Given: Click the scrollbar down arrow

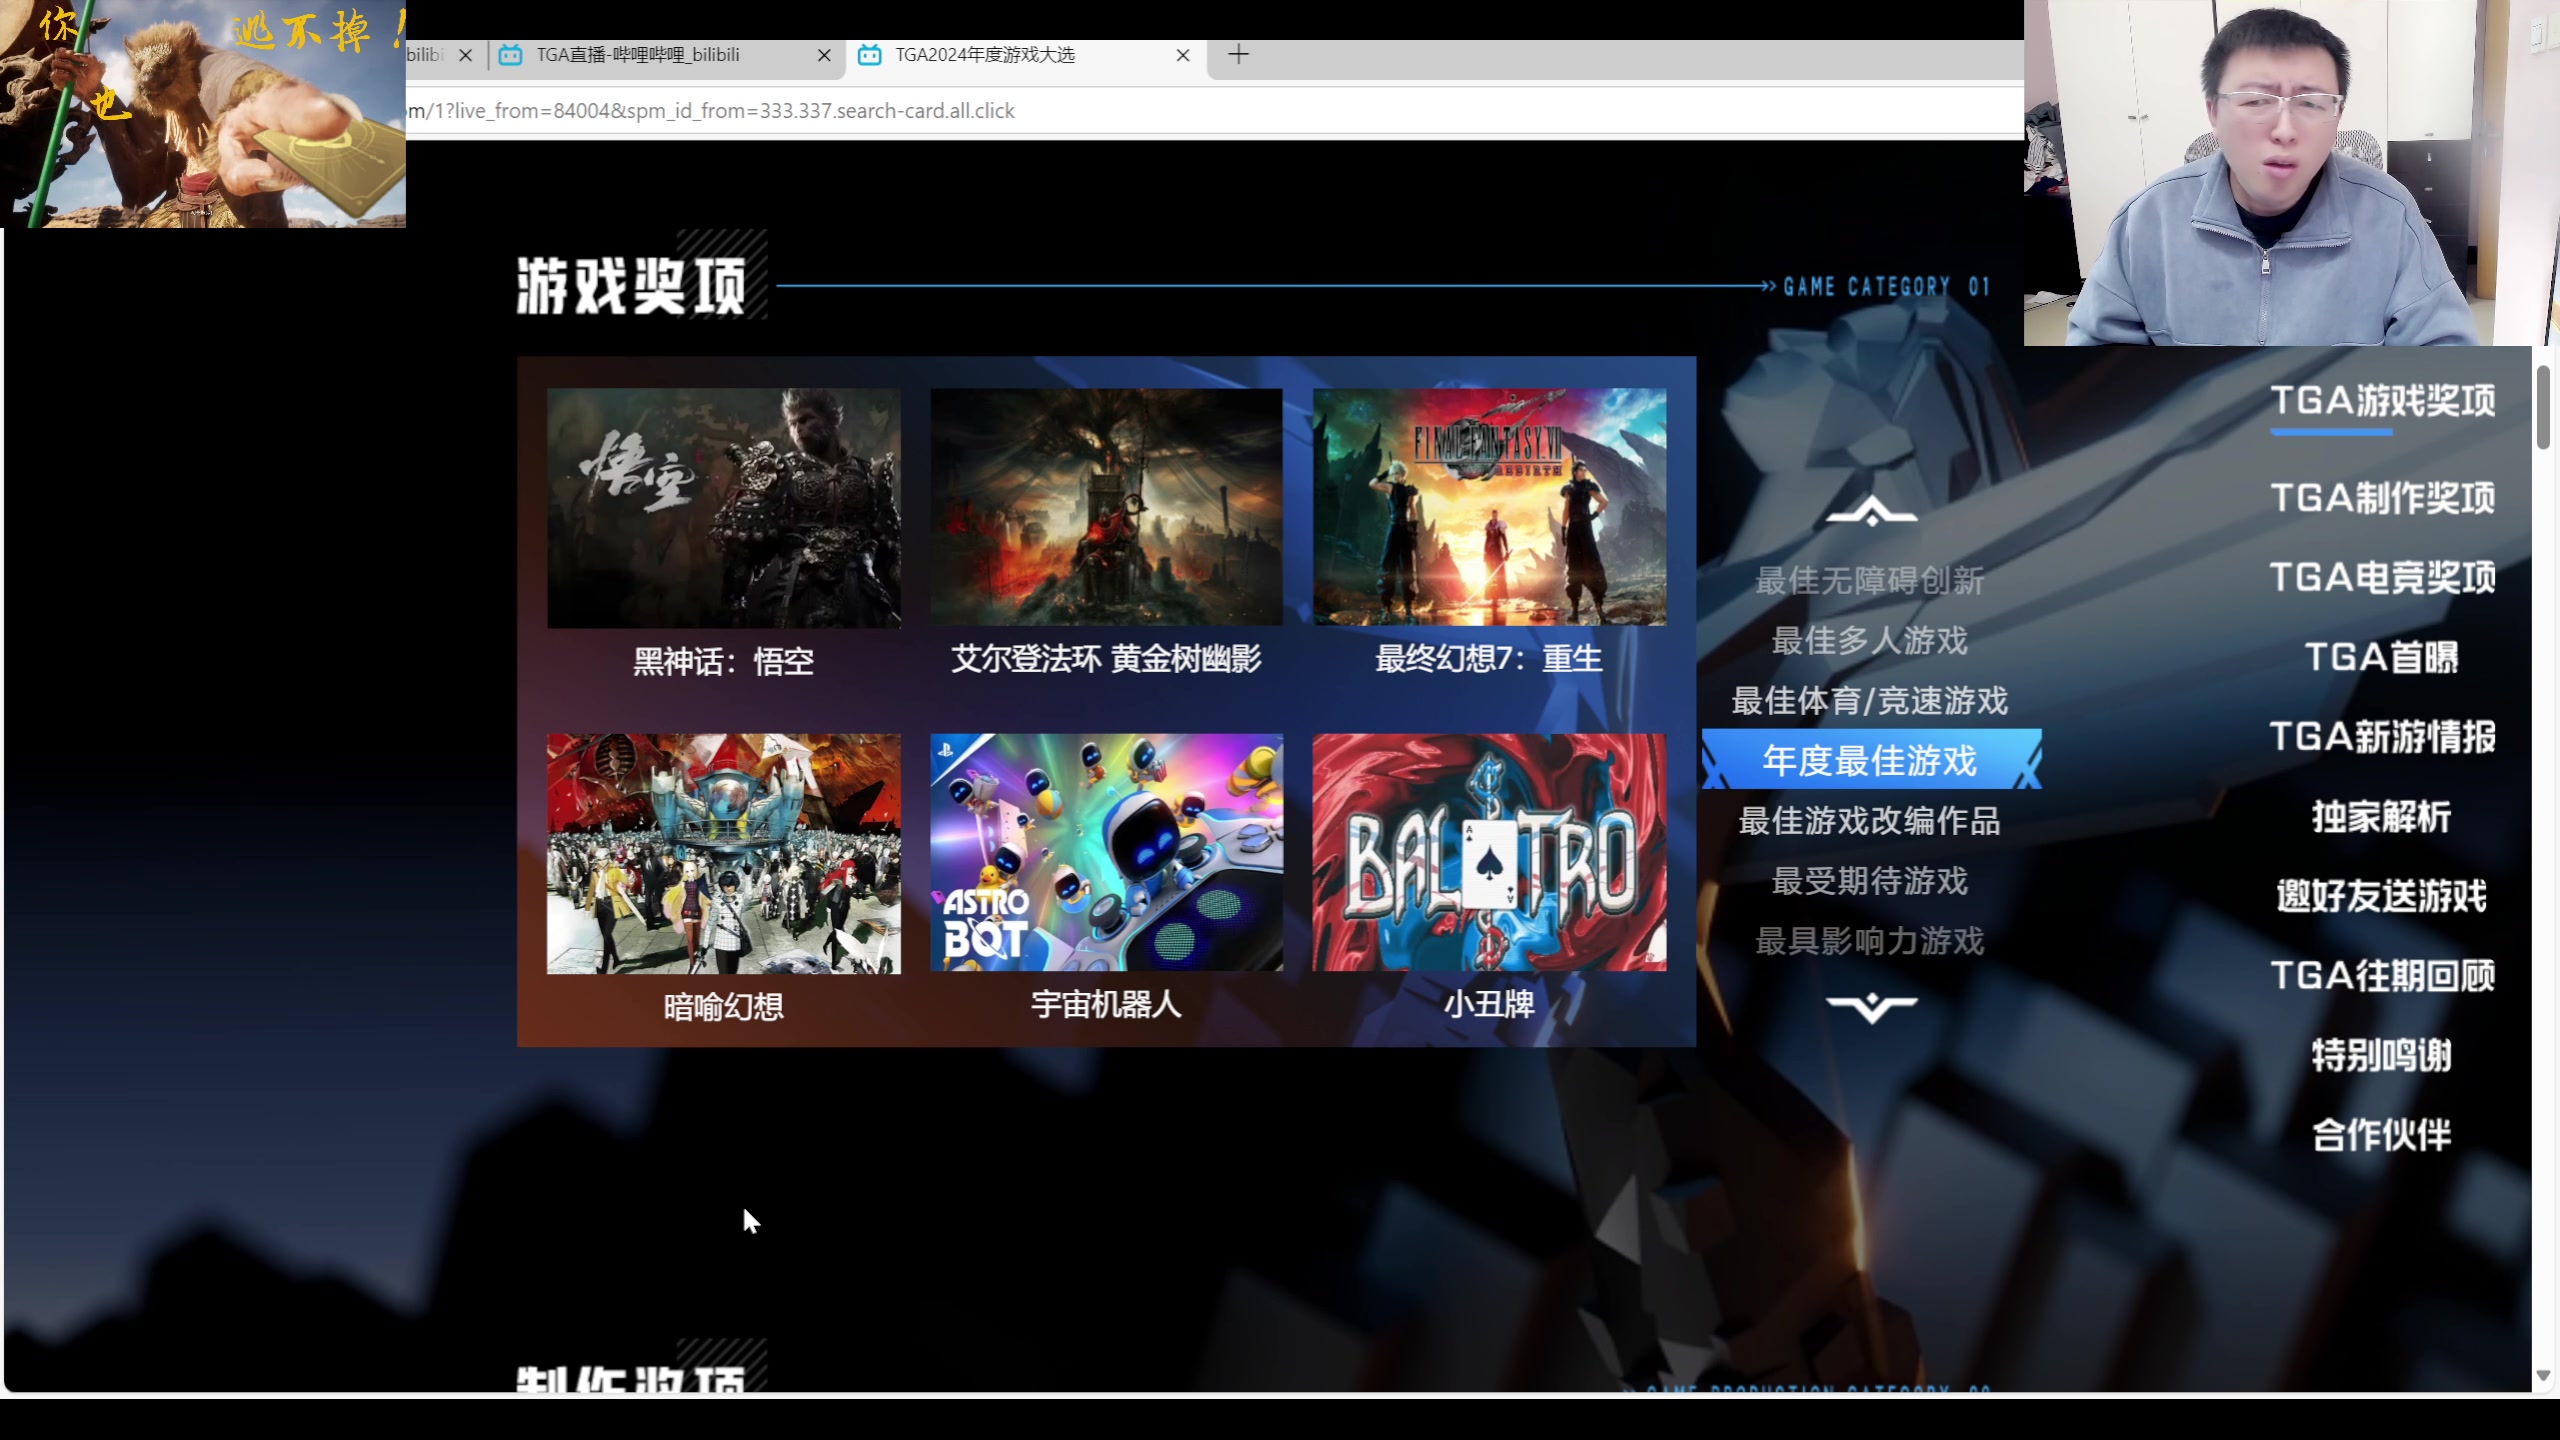Looking at the screenshot, I should [2543, 1377].
